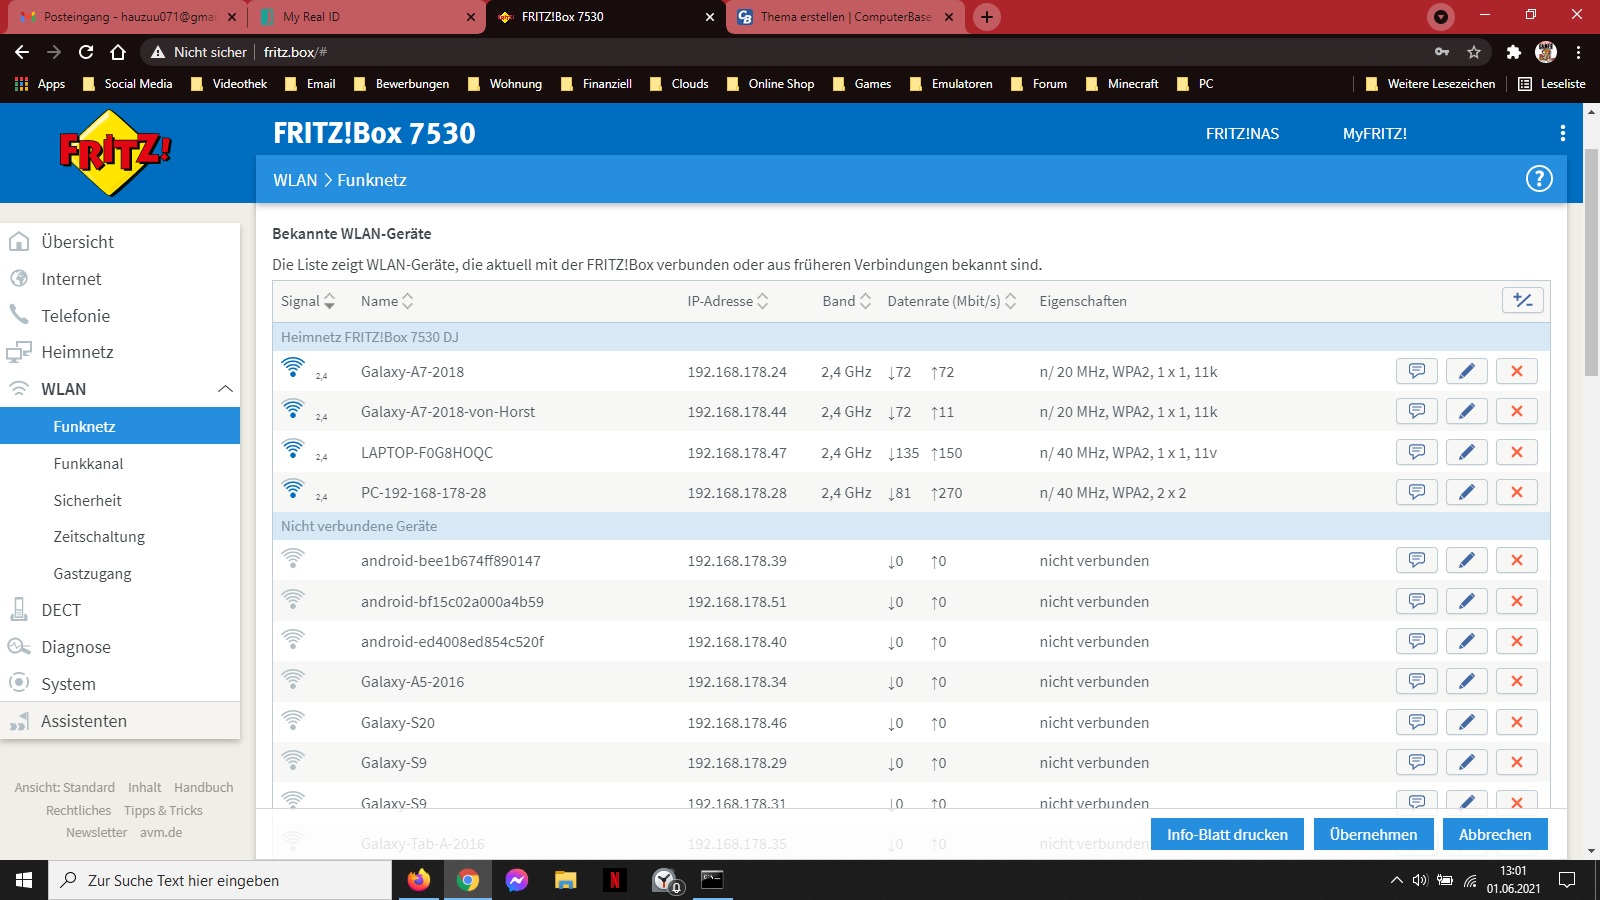This screenshot has height=900, width=1600.
Task: Switch to the ComputerBase Thema erstellen tab
Action: (845, 17)
